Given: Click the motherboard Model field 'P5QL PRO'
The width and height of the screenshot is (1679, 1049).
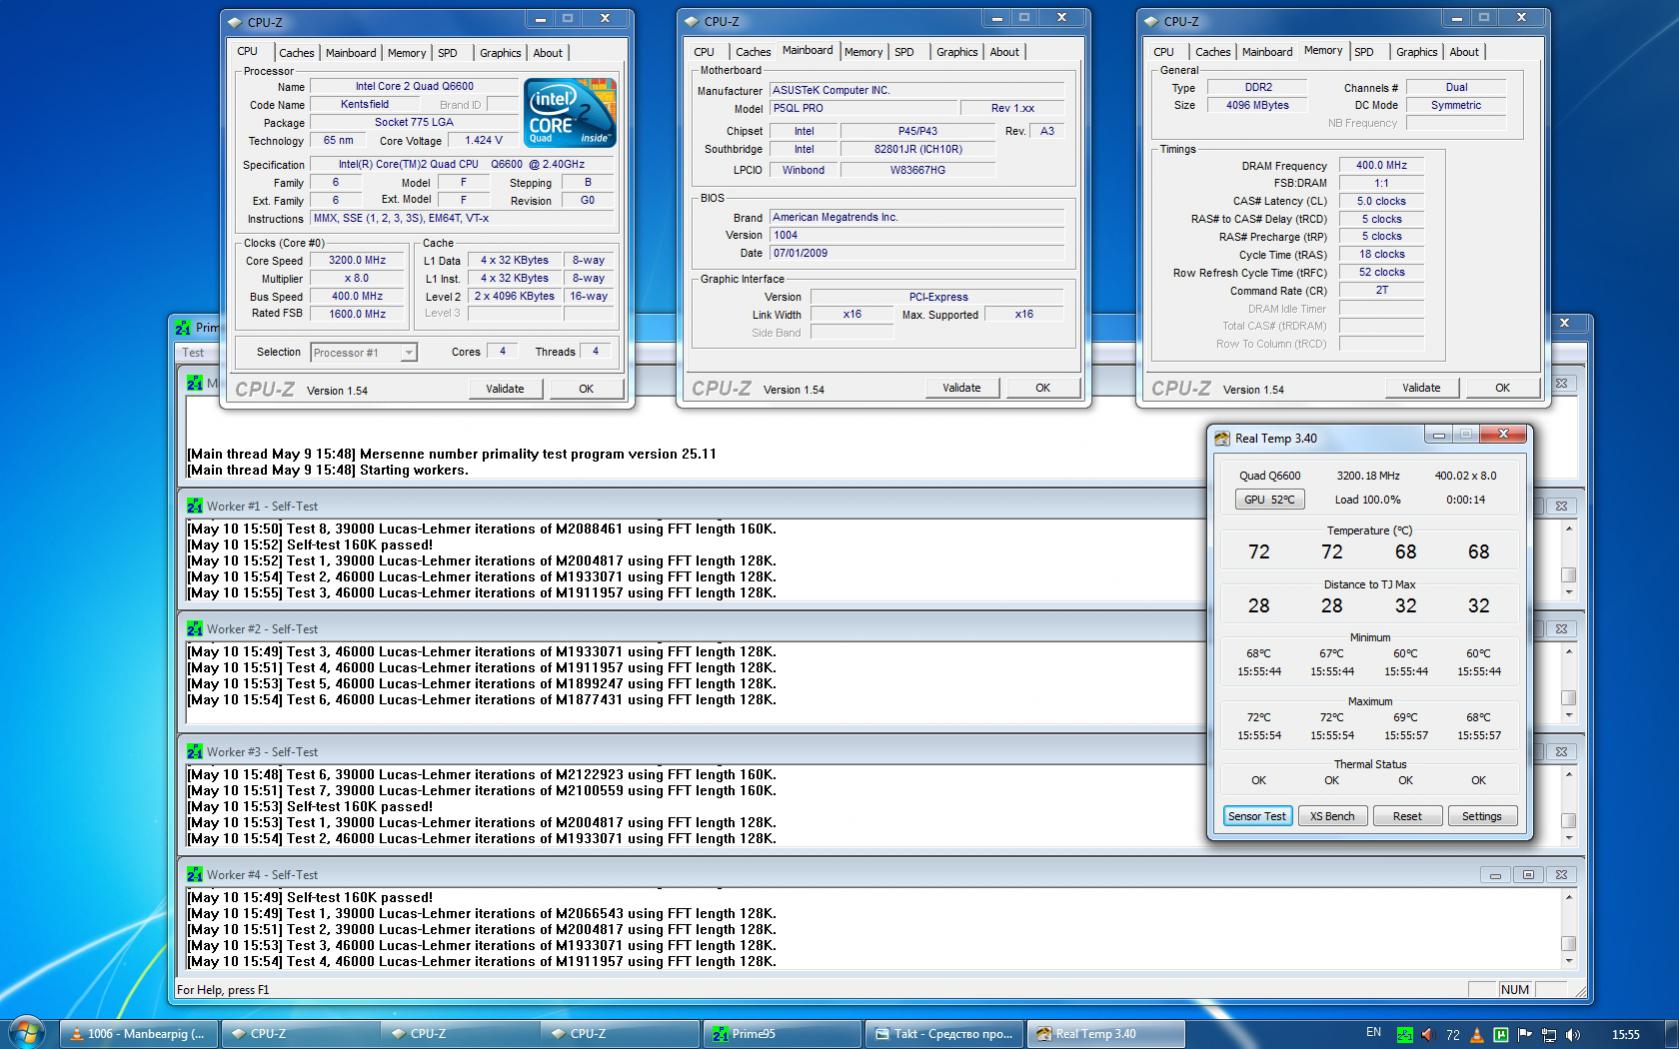Looking at the screenshot, I should tap(861, 108).
